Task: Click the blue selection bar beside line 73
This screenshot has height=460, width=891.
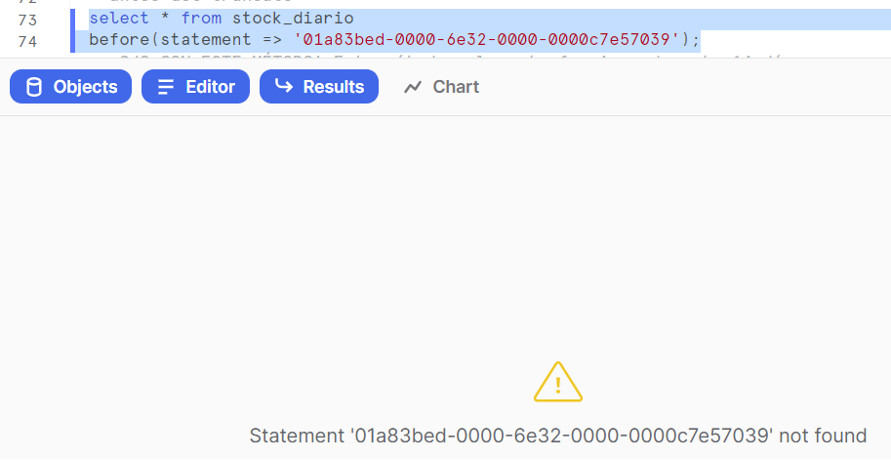Action: (72, 20)
